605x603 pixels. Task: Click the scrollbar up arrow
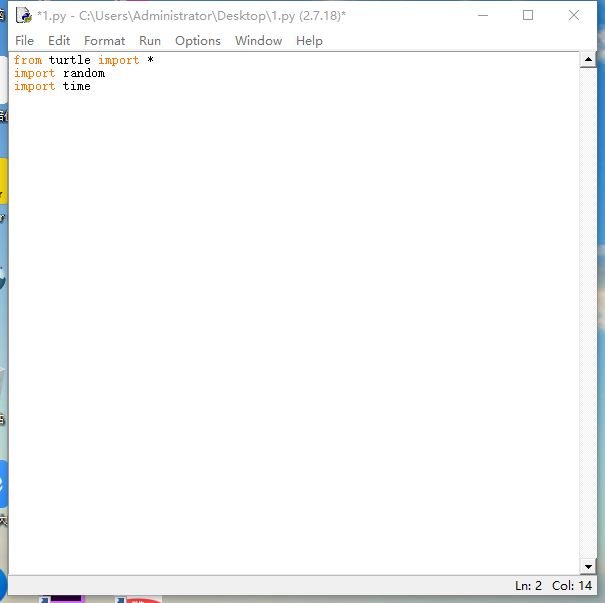point(588,59)
